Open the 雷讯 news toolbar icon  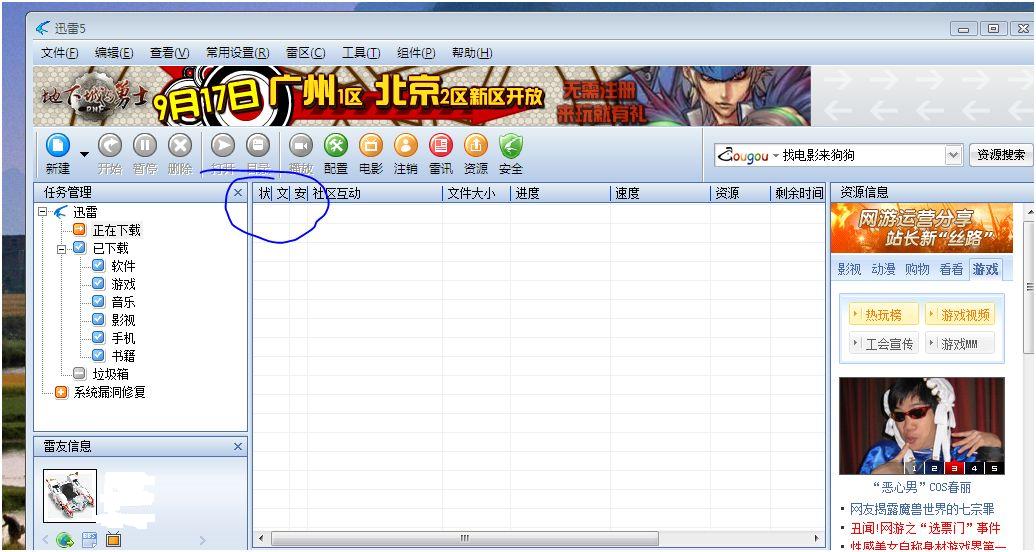[x=441, y=146]
